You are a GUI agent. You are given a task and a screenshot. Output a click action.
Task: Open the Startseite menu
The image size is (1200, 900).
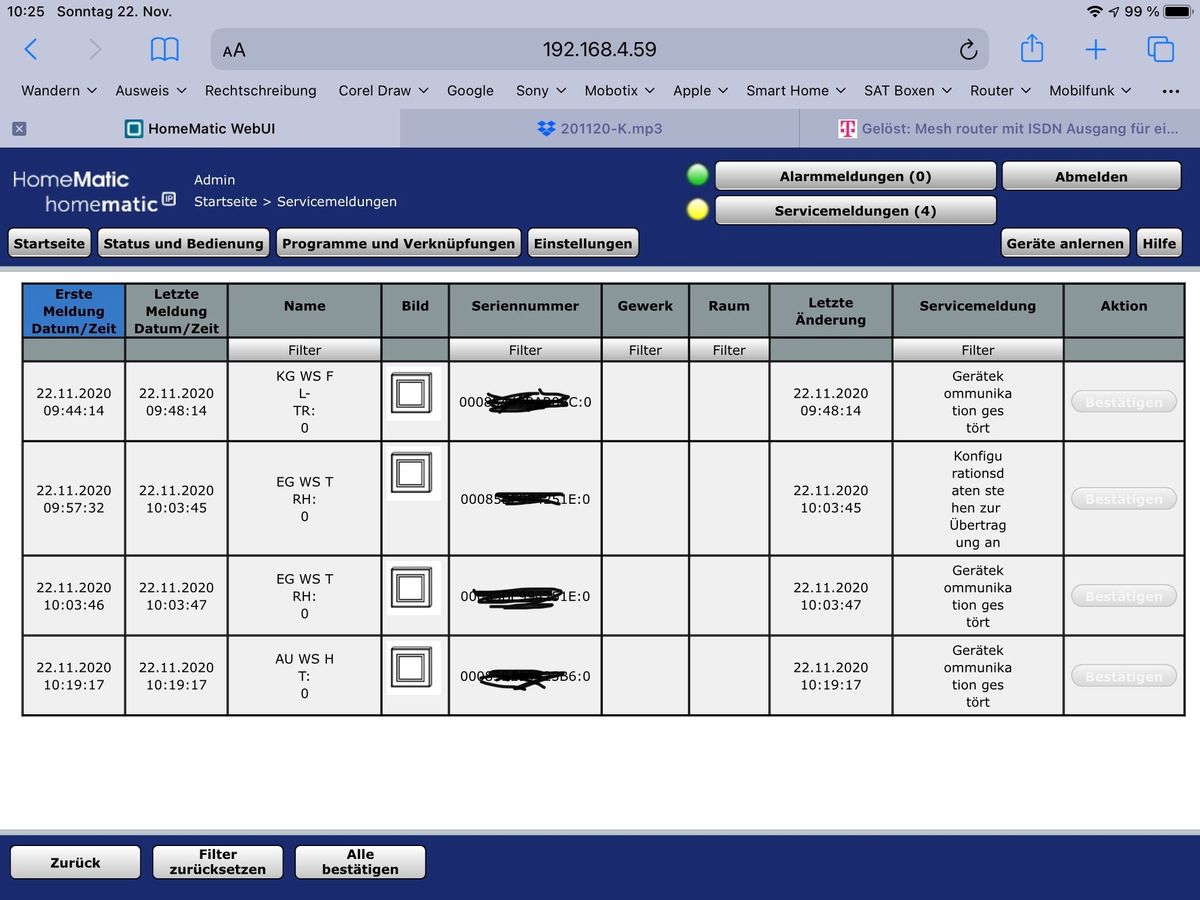[x=49, y=243]
